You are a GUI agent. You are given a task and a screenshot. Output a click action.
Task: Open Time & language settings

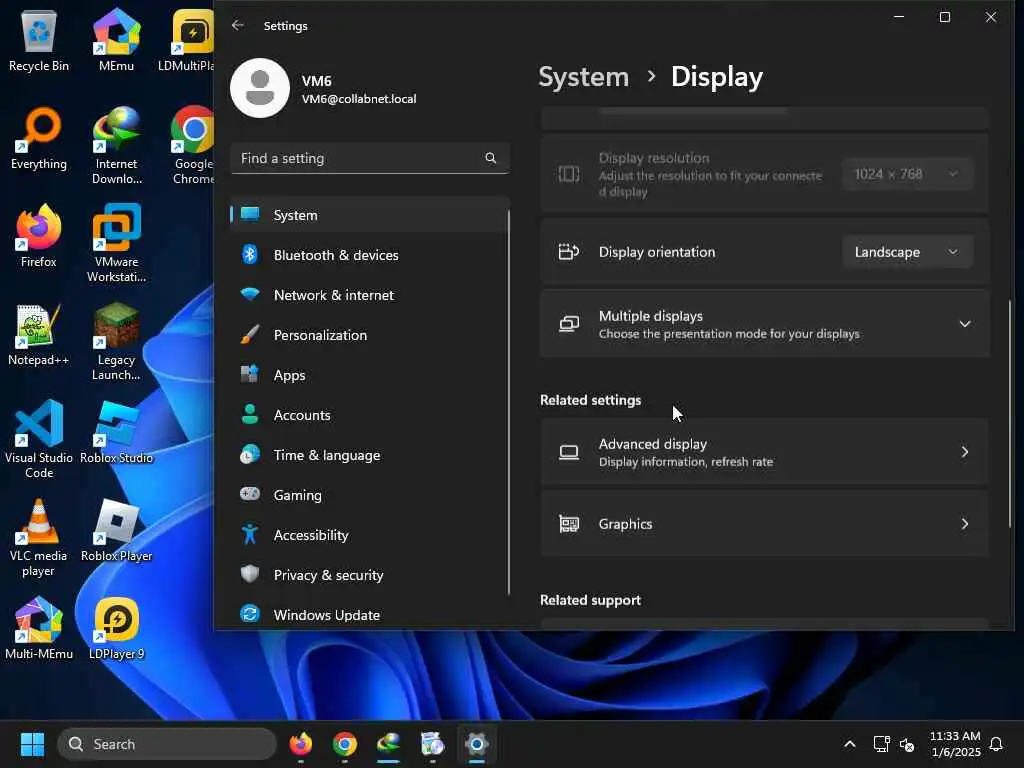pos(370,455)
